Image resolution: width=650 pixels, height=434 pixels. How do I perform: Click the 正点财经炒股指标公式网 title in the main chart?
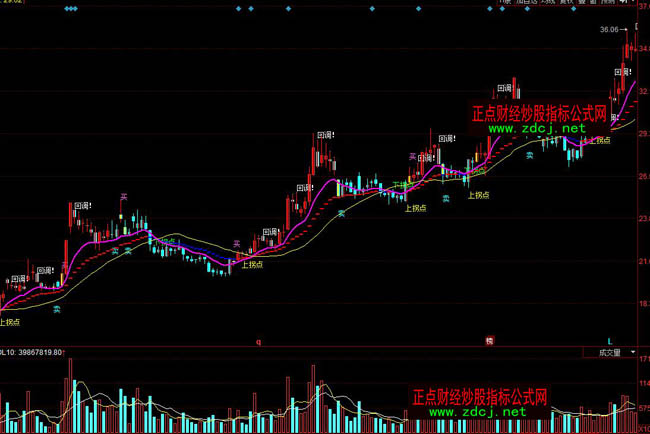(x=539, y=115)
